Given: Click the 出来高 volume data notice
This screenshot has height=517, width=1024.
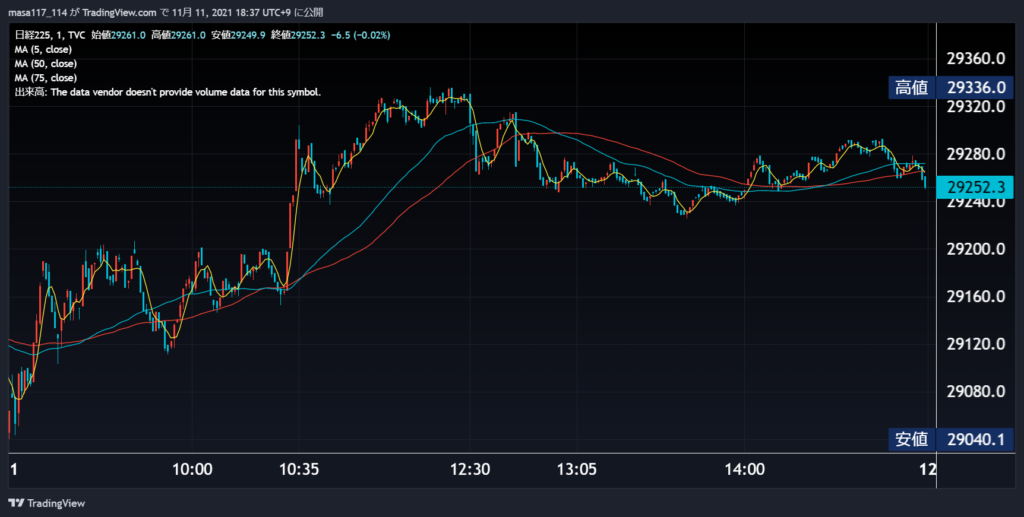Looking at the screenshot, I should 168,93.
